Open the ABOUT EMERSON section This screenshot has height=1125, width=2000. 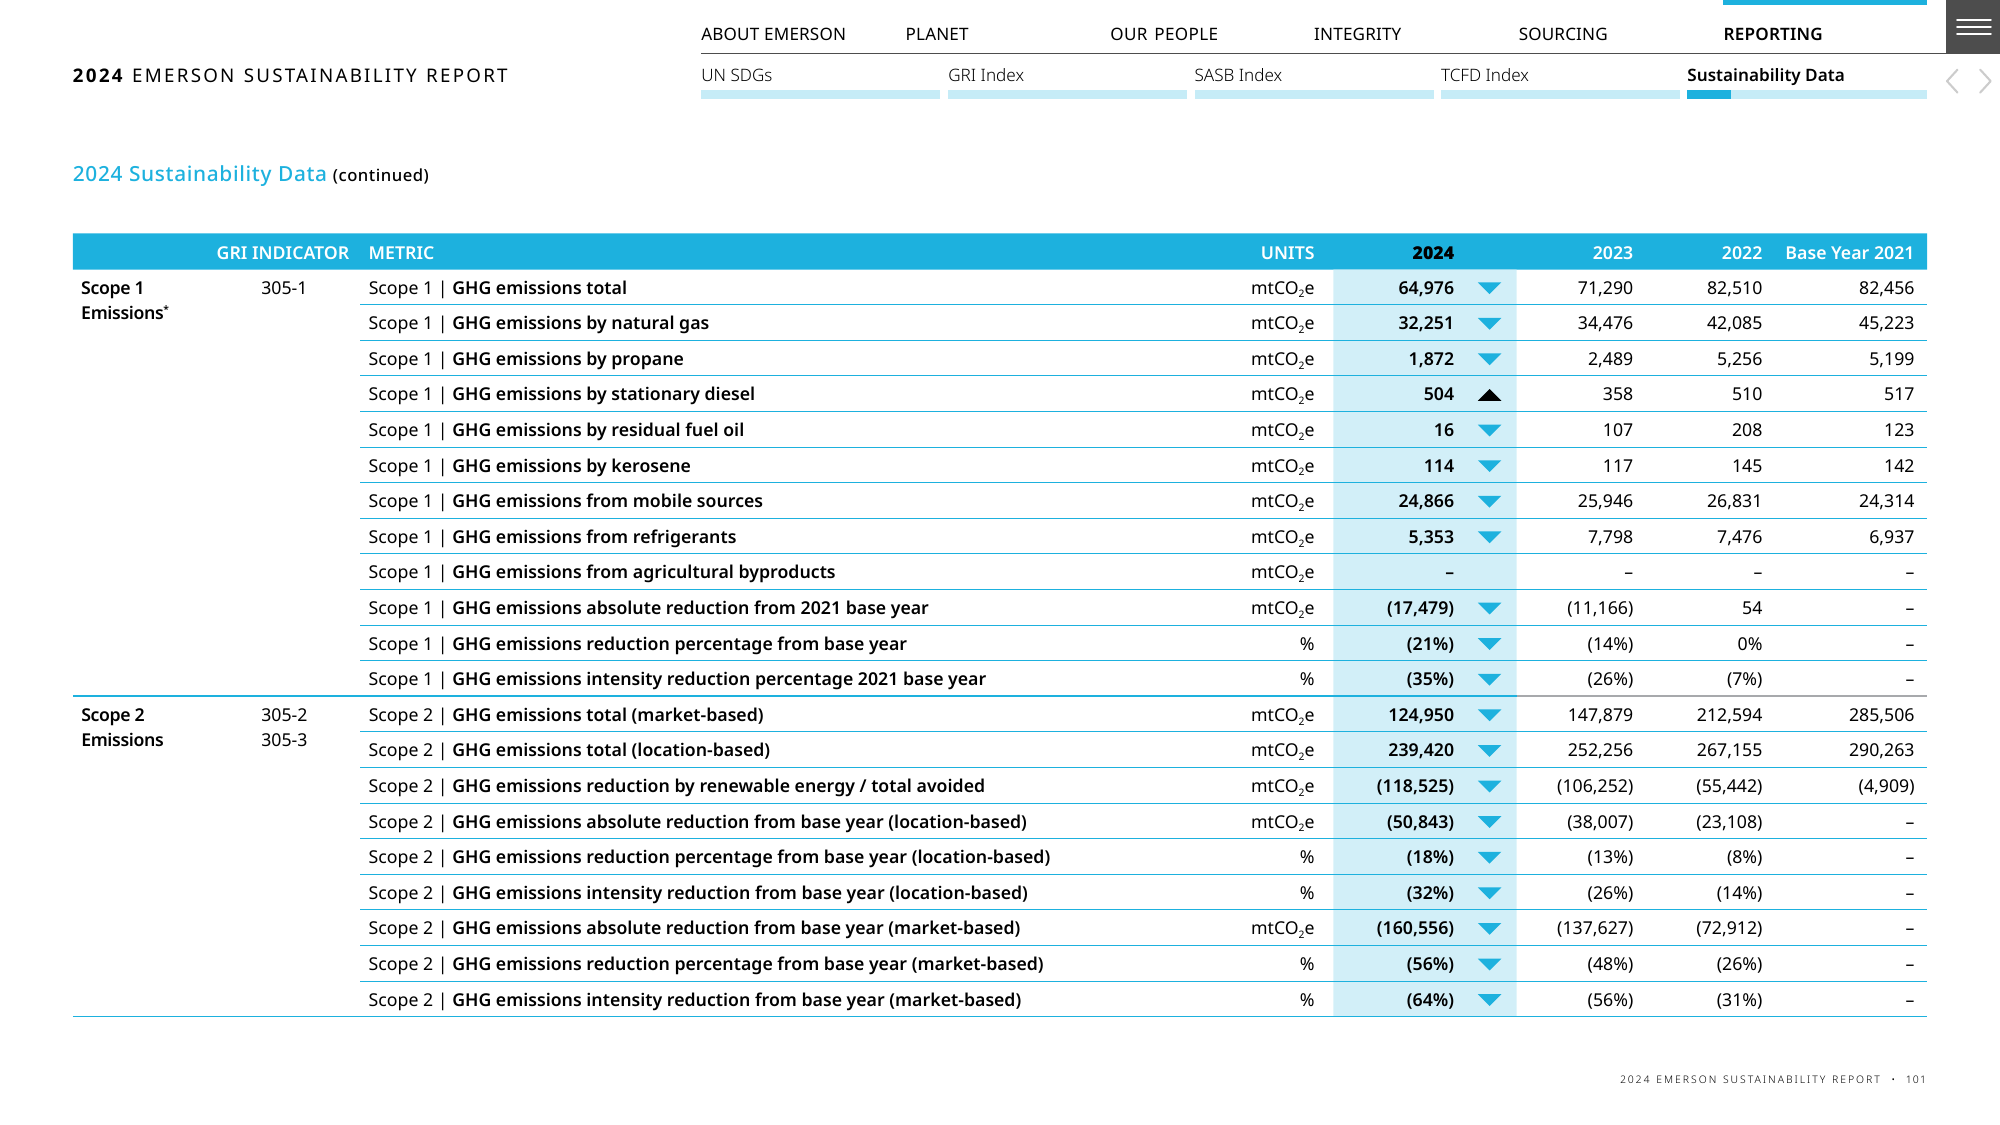point(773,34)
